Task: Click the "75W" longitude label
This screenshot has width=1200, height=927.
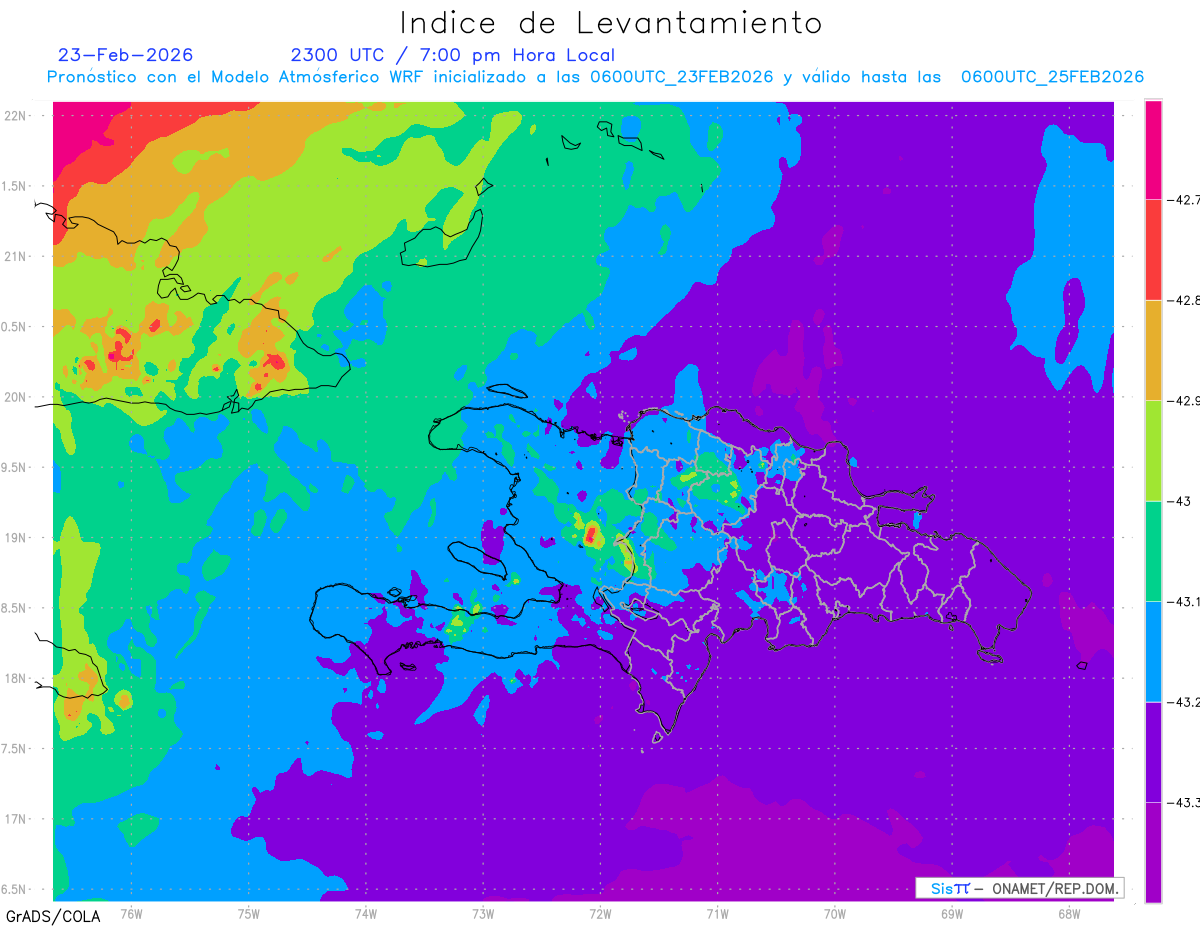Action: tap(249, 913)
